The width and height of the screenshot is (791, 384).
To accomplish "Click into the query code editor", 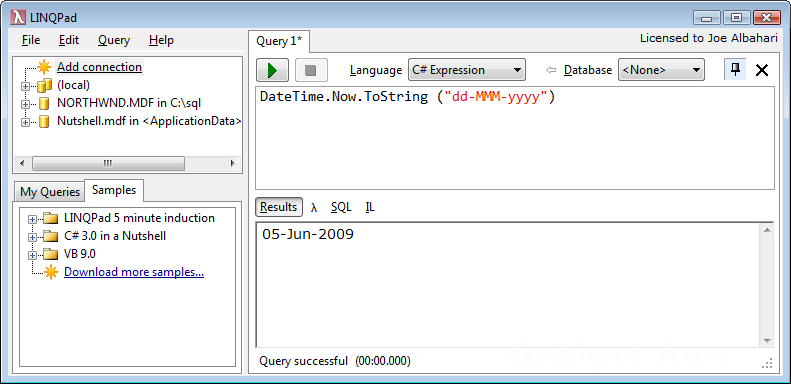I will (515, 138).
